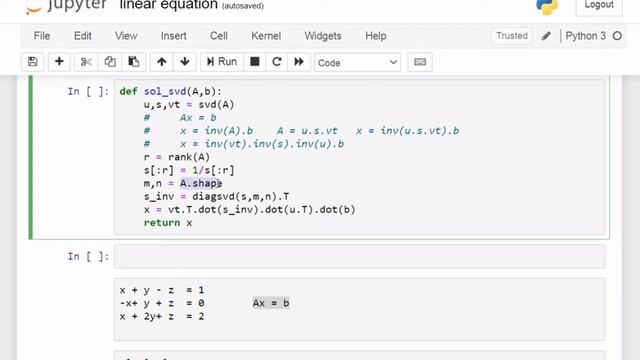Paste cells below icon
This screenshot has height=360, width=640.
(x=133, y=62)
